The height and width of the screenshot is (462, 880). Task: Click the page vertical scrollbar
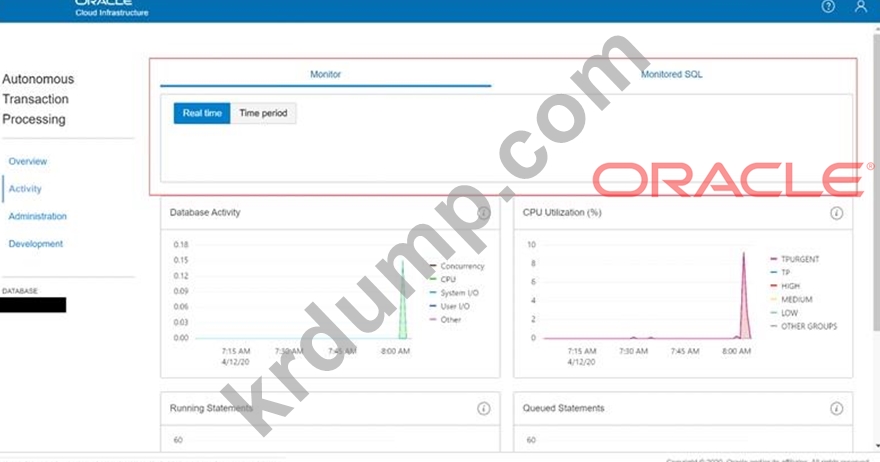click(877, 182)
